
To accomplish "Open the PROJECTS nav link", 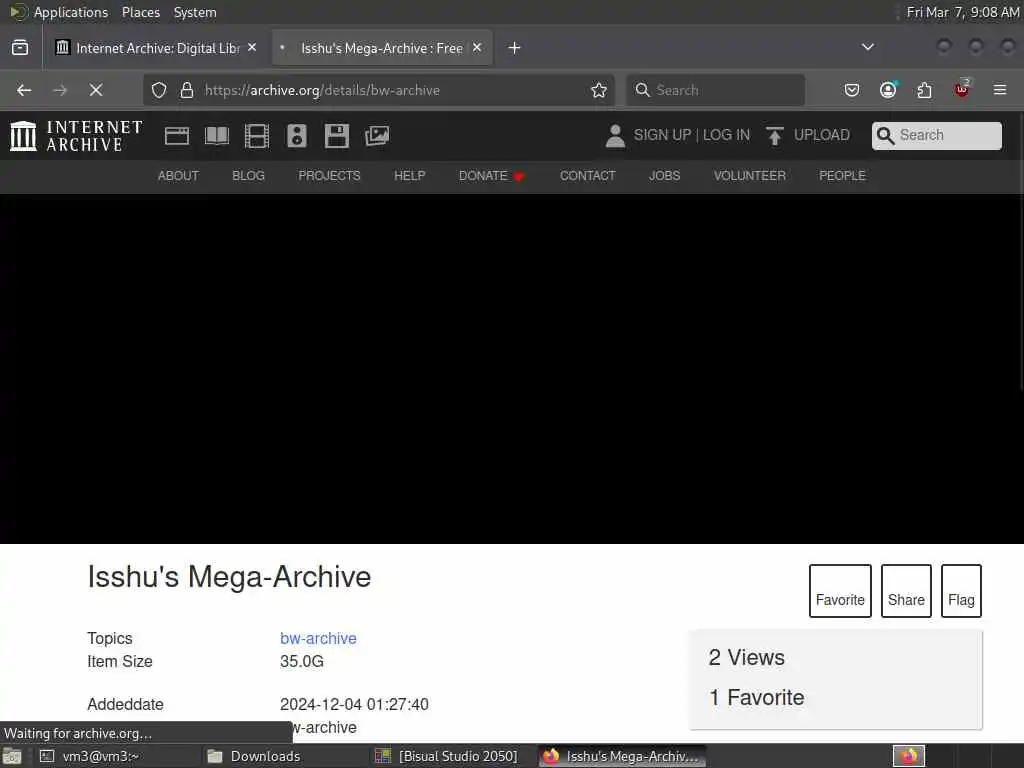I will tap(329, 176).
